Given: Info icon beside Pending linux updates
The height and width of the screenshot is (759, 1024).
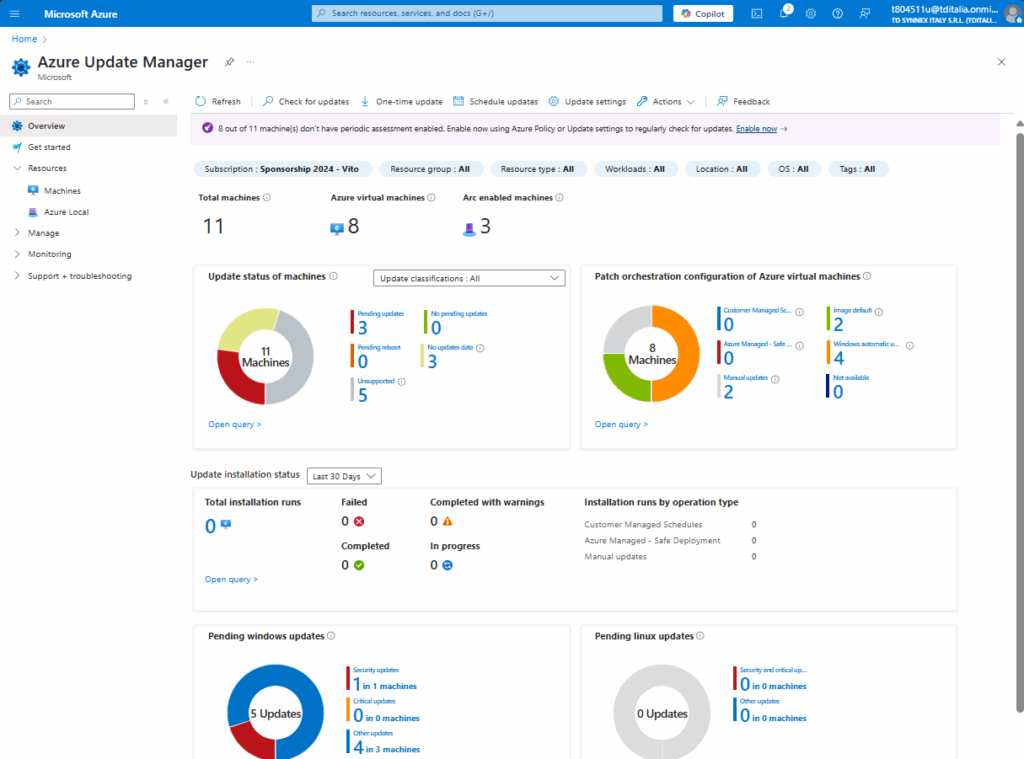Looking at the screenshot, I should (x=700, y=636).
